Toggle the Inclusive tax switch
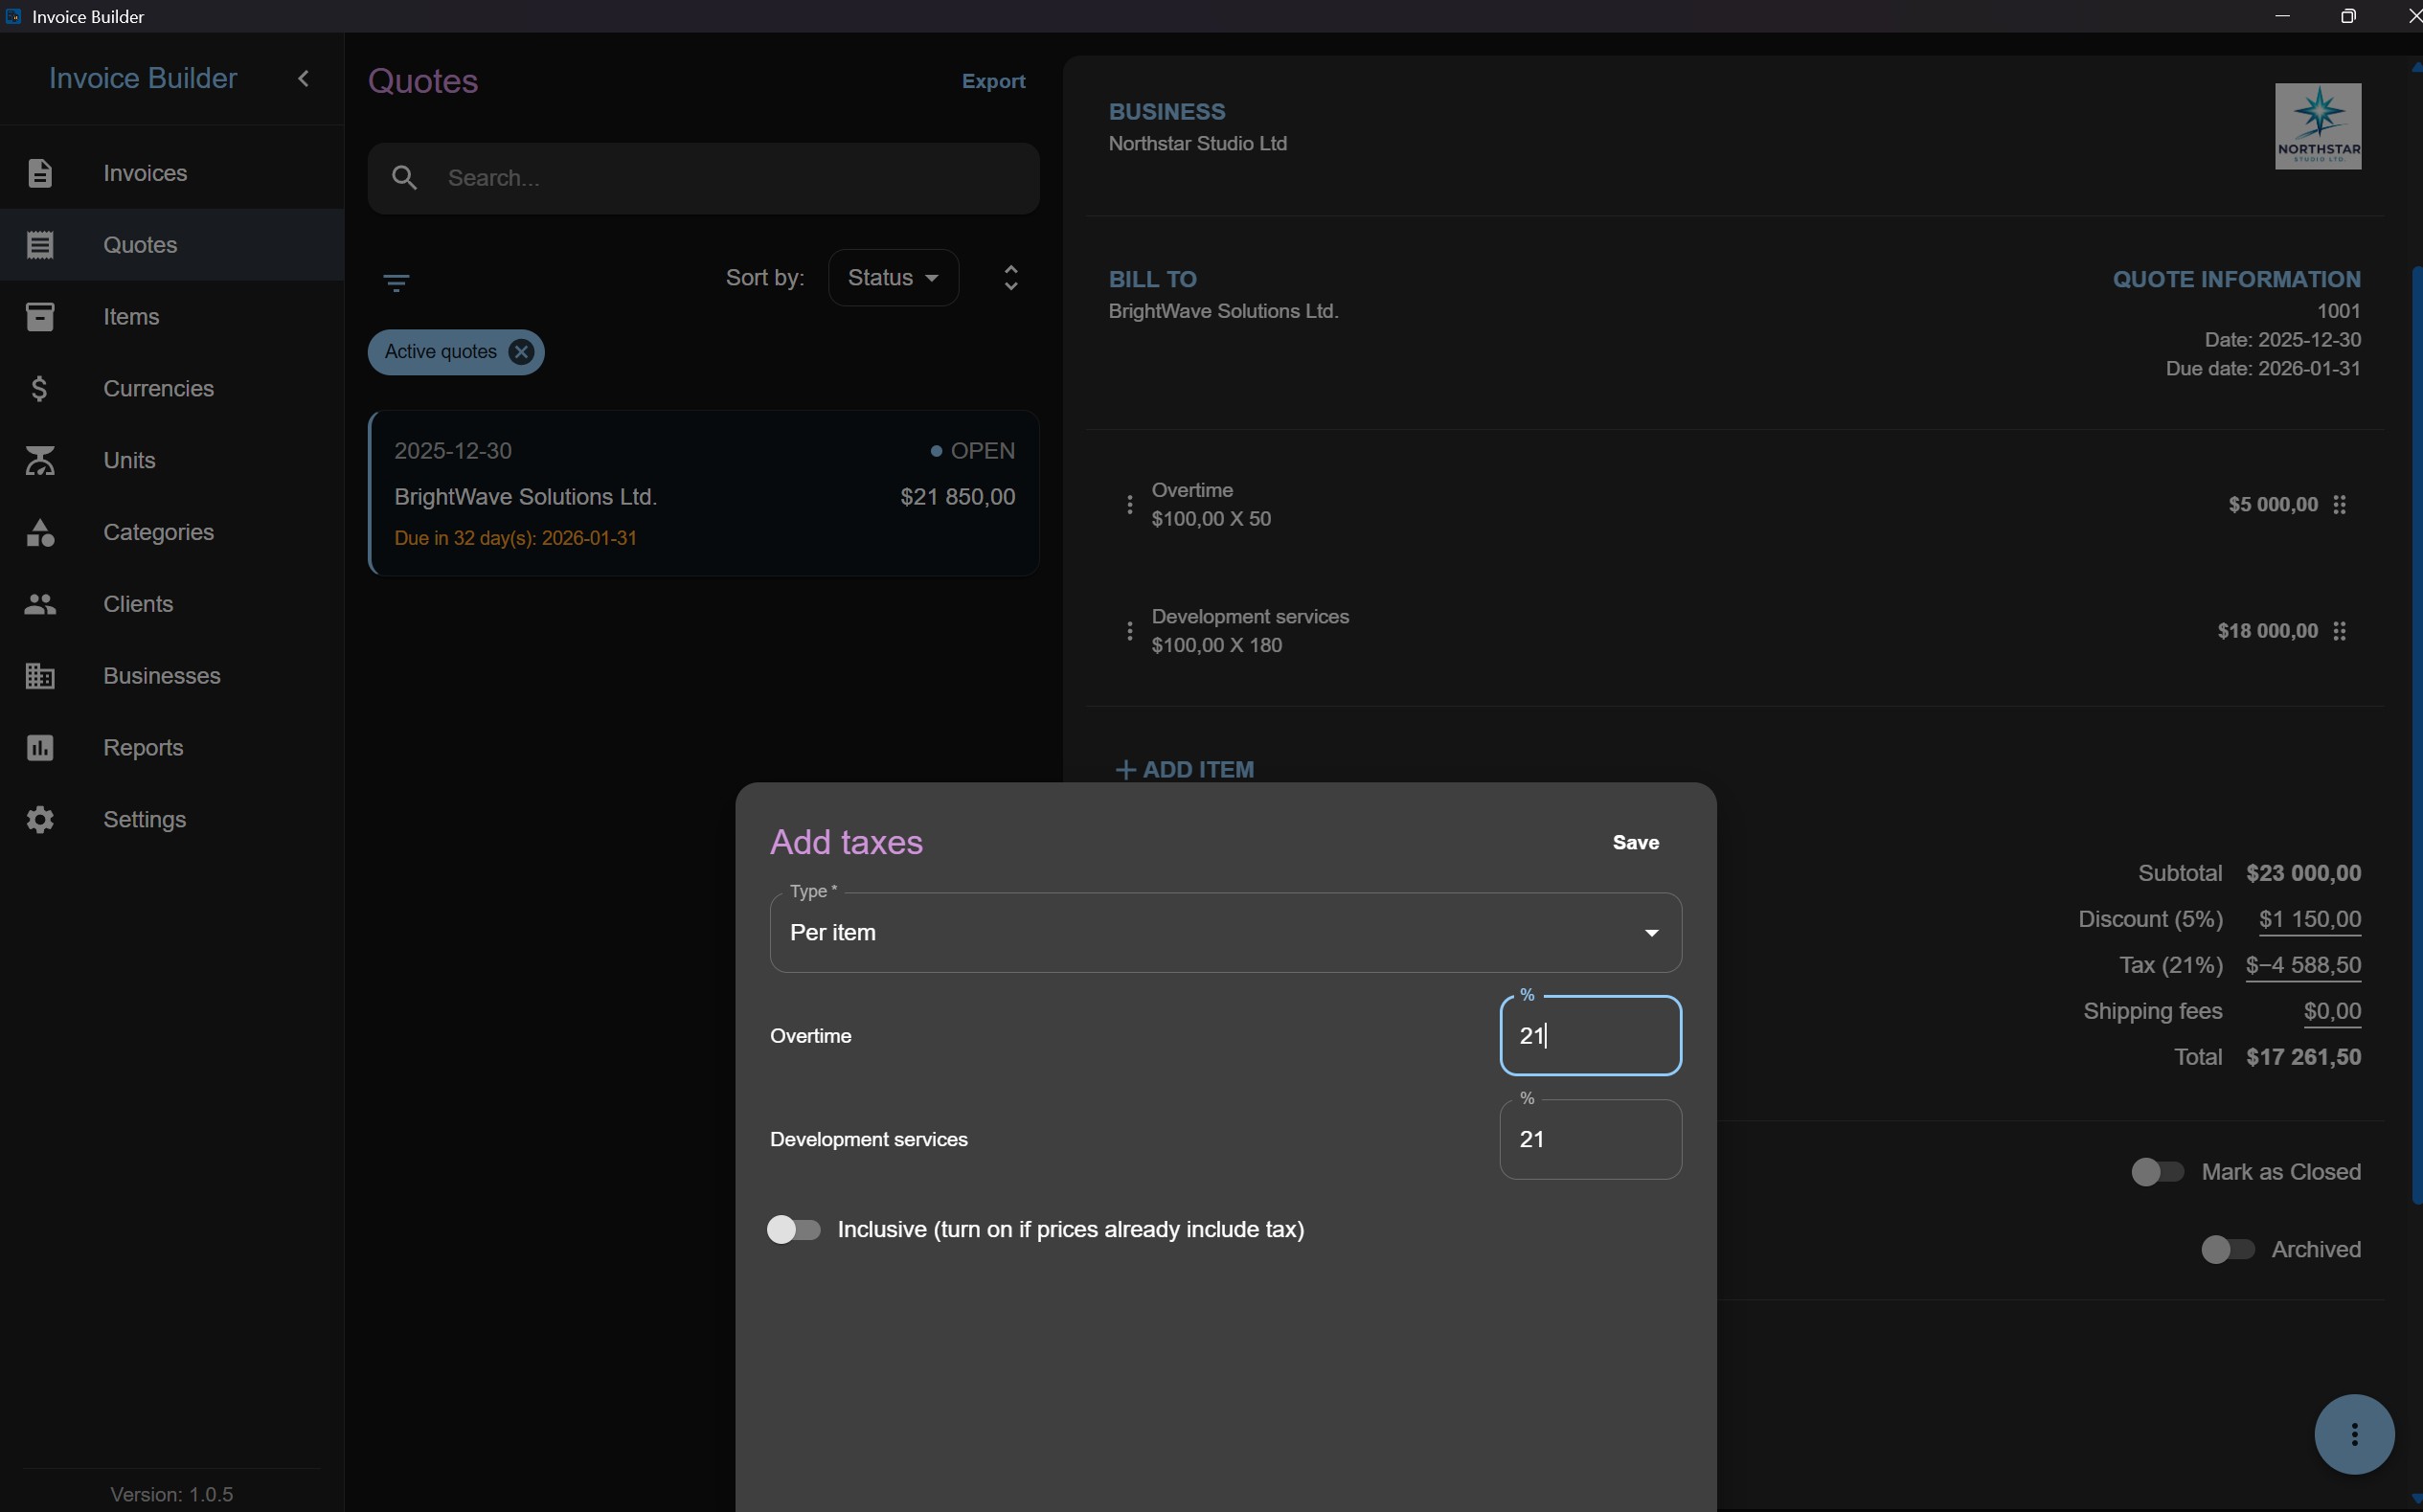Screen dimensions: 2423x1512 [794, 1229]
